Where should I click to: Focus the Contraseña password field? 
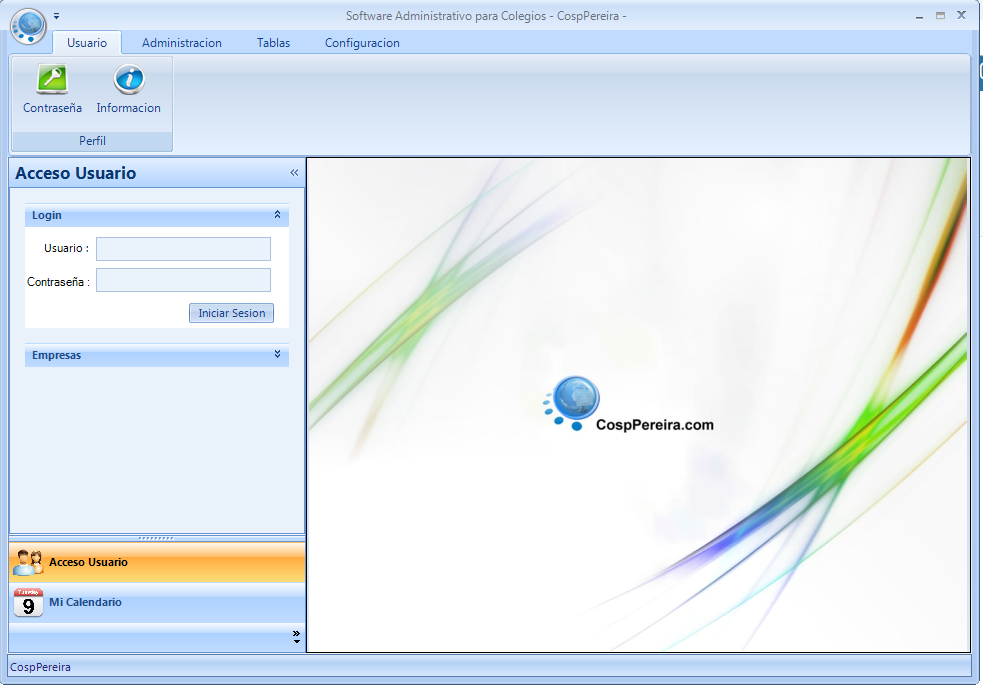[183, 280]
